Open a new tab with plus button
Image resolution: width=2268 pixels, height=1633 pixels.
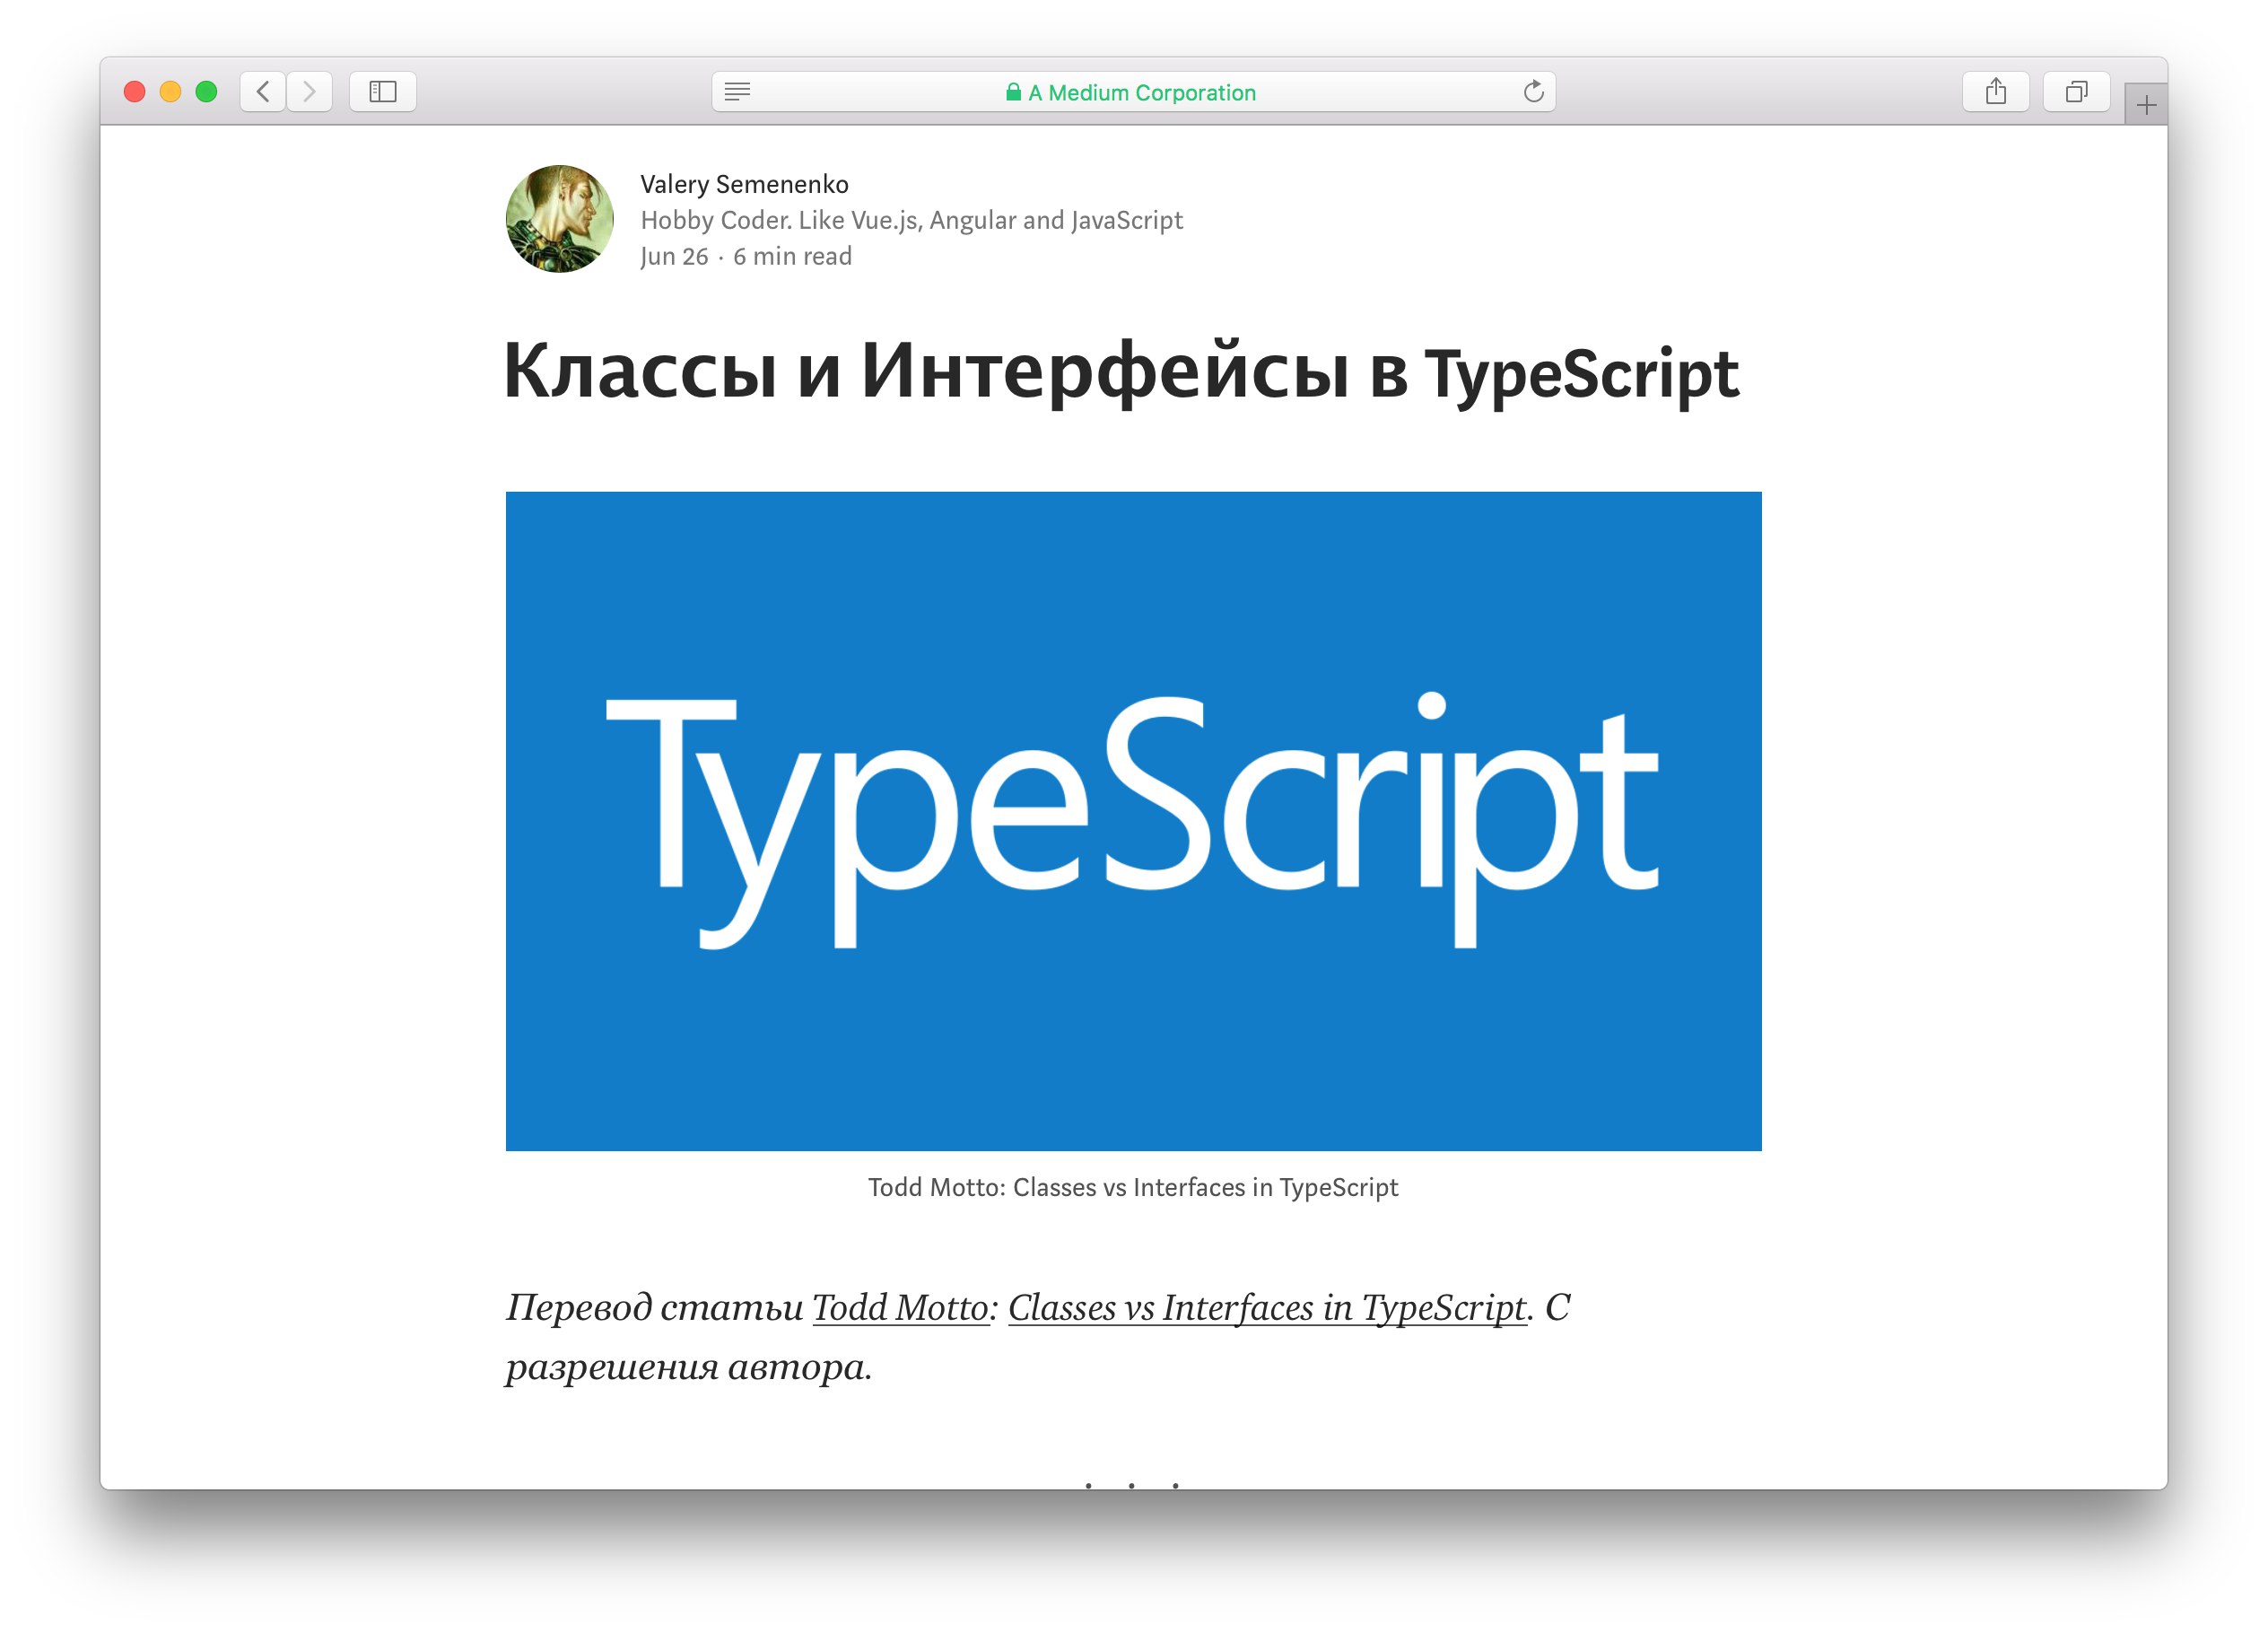tap(2145, 105)
